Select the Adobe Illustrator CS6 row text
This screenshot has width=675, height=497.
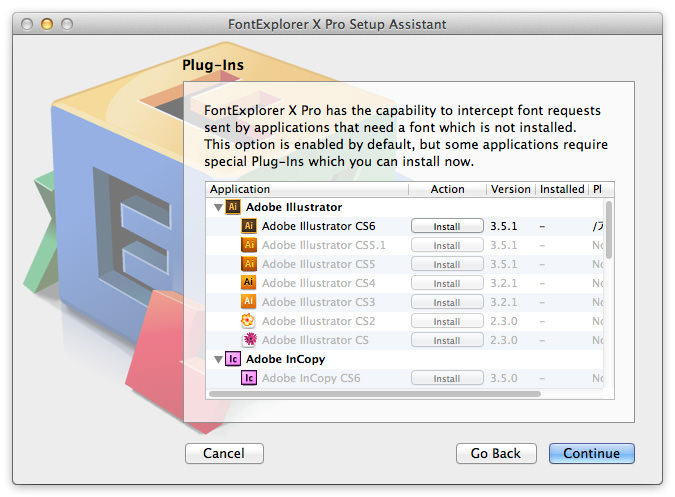pyautogui.click(x=319, y=226)
